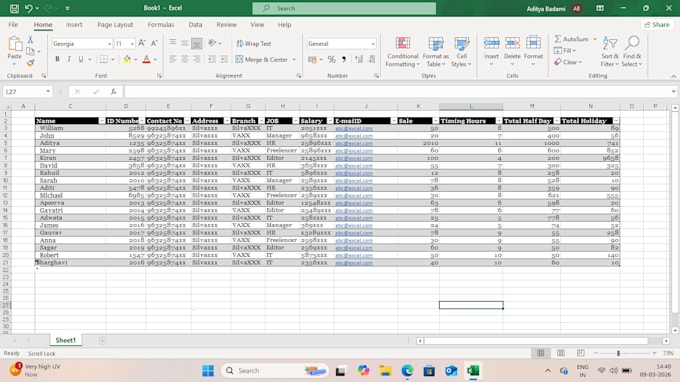680x382 pixels.
Task: Click the Increase Decimal icon
Action: 359,59
